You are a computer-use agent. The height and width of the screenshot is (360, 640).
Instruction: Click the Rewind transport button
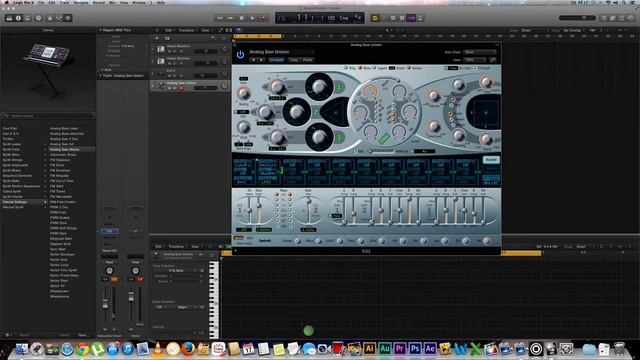pyautogui.click(x=220, y=18)
